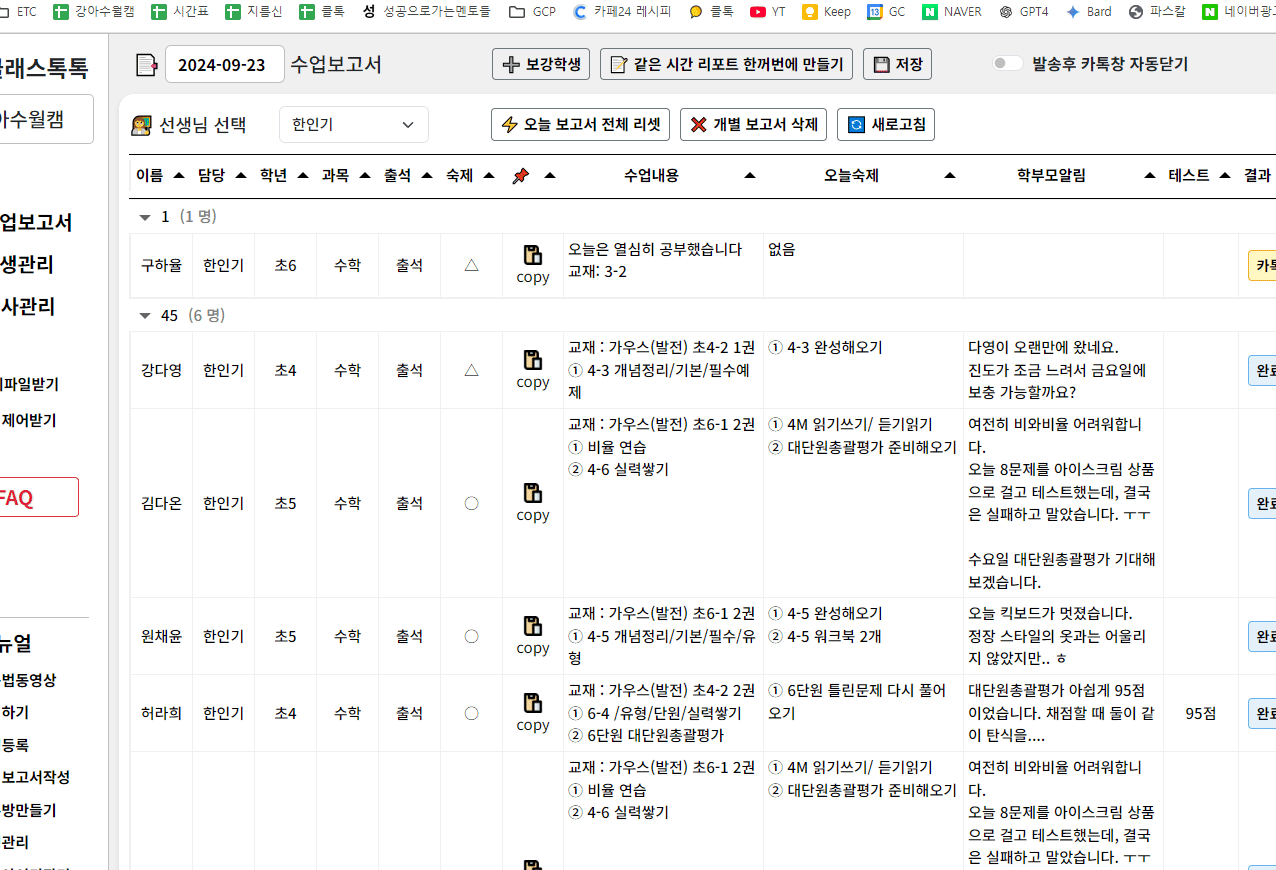Toggle homework triangle mark for 구하율
The height and width of the screenshot is (870, 1276).
[471, 265]
